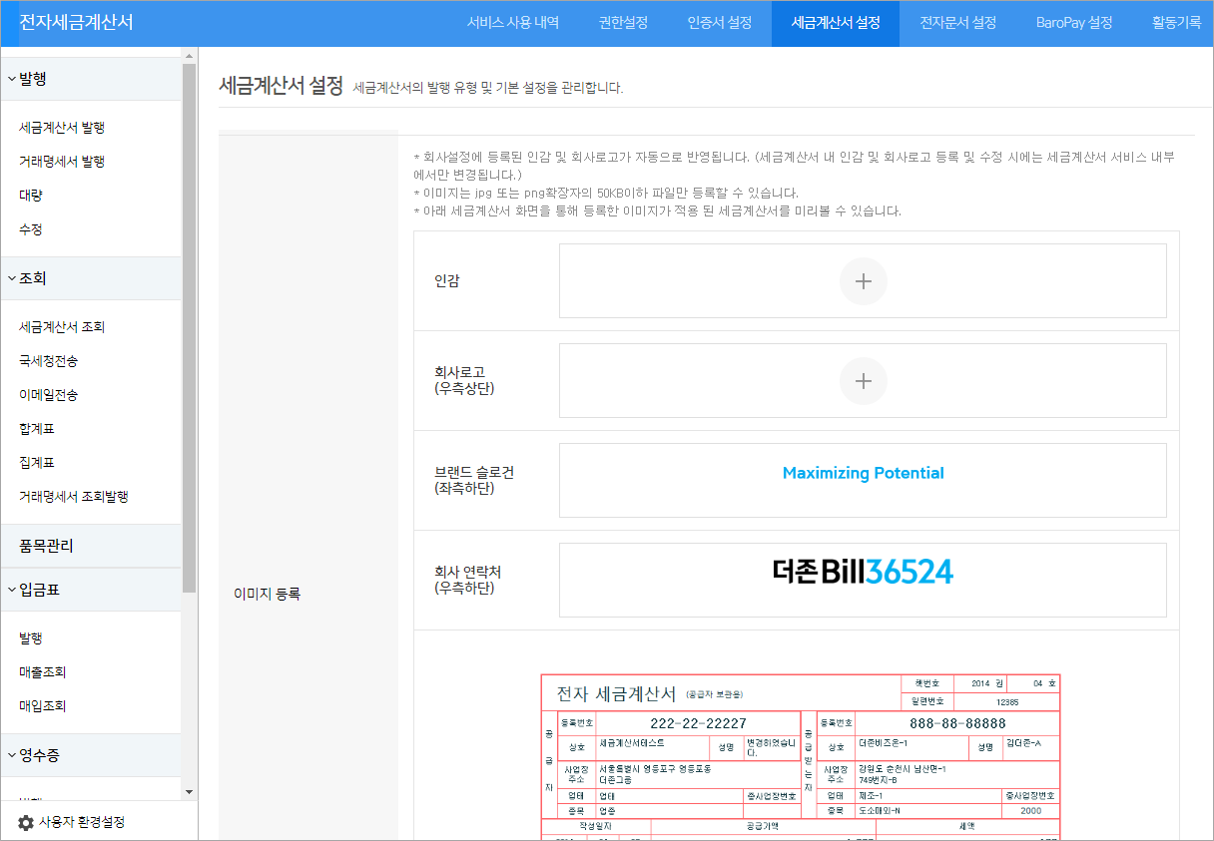
Task: Click the tax invoice preview image
Action: pos(800,755)
